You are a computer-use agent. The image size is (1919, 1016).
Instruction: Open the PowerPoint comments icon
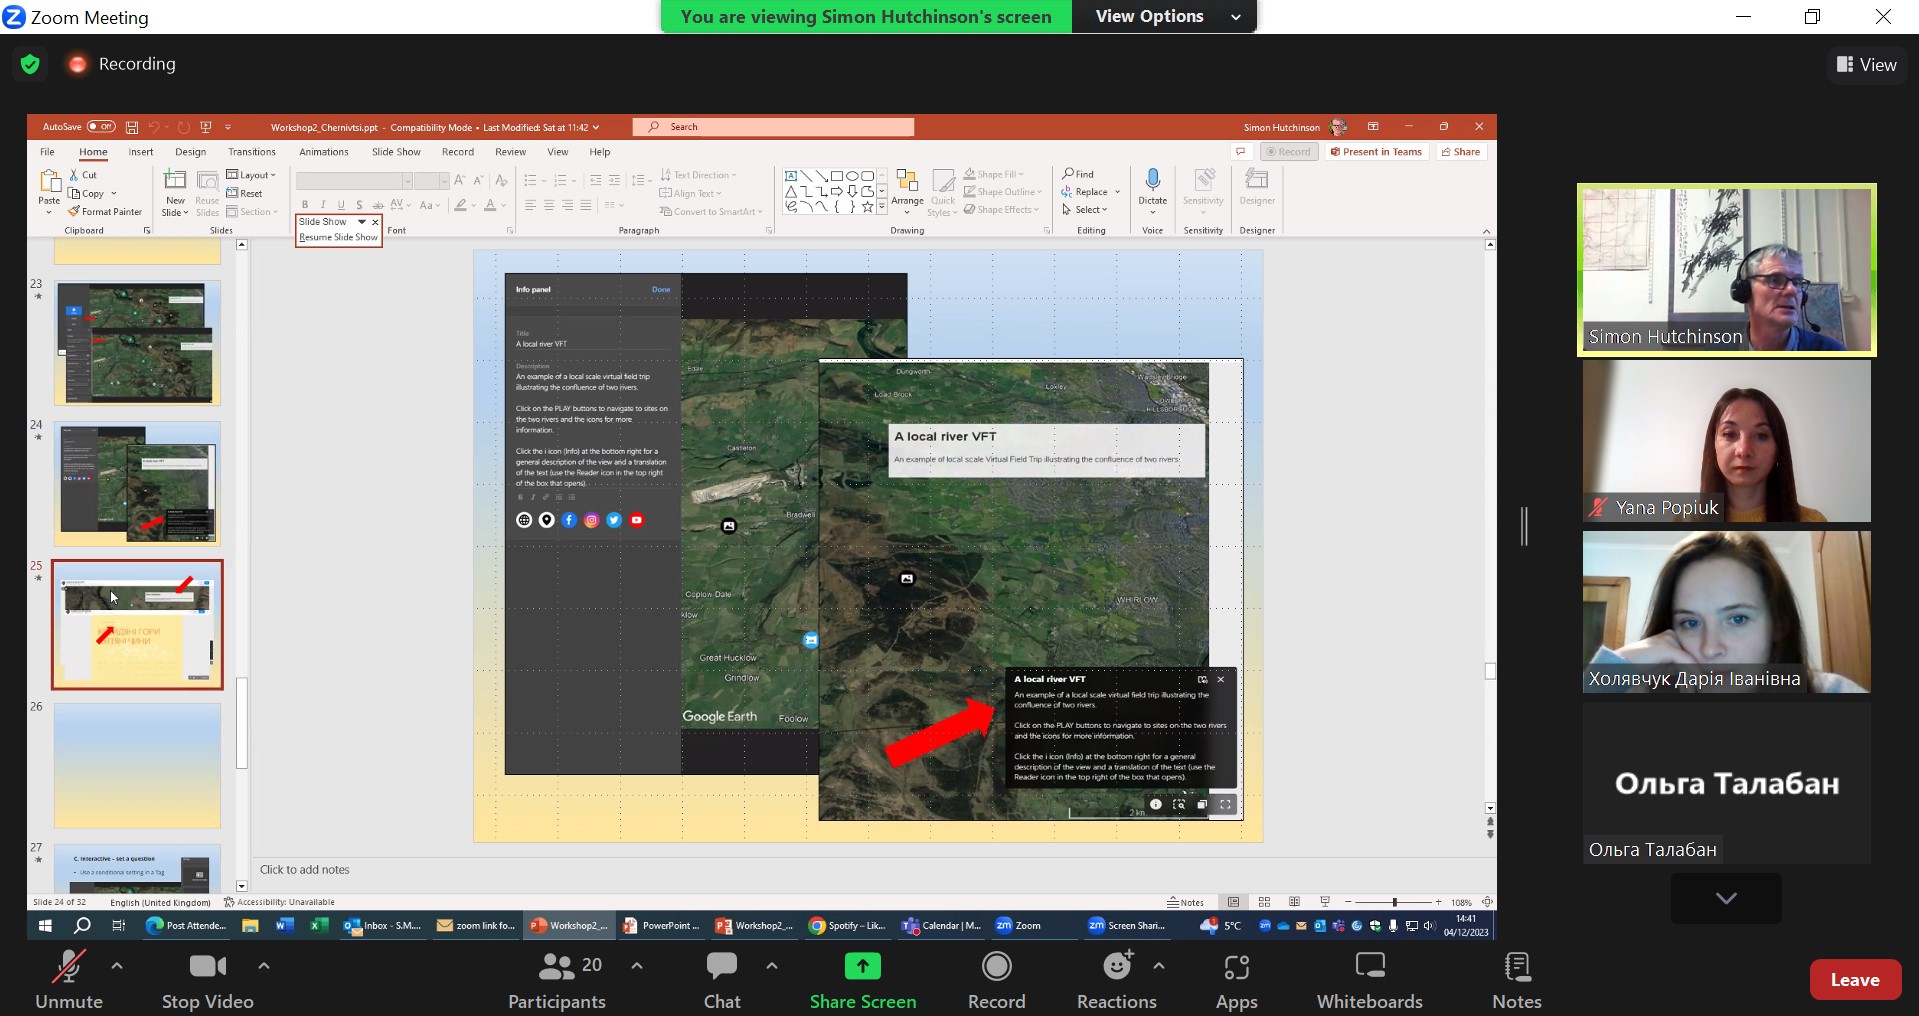point(1241,152)
